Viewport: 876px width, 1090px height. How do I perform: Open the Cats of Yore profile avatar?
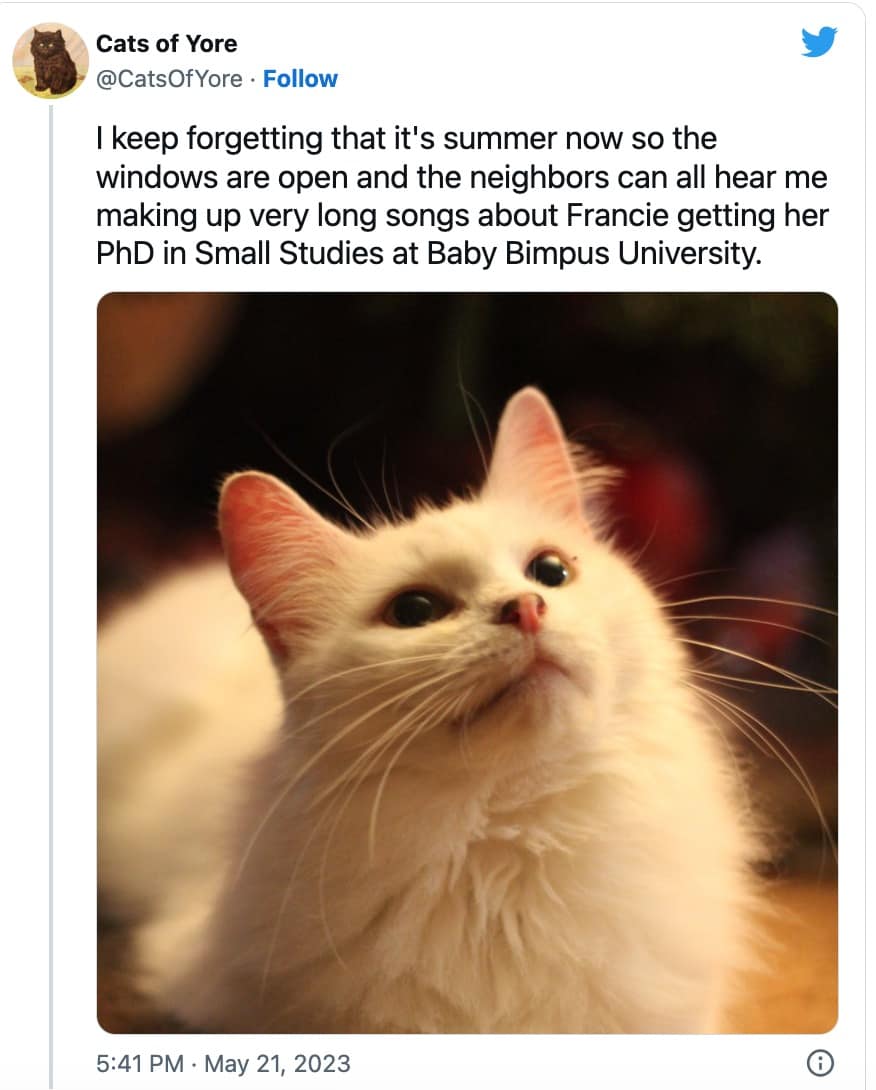click(x=50, y=61)
